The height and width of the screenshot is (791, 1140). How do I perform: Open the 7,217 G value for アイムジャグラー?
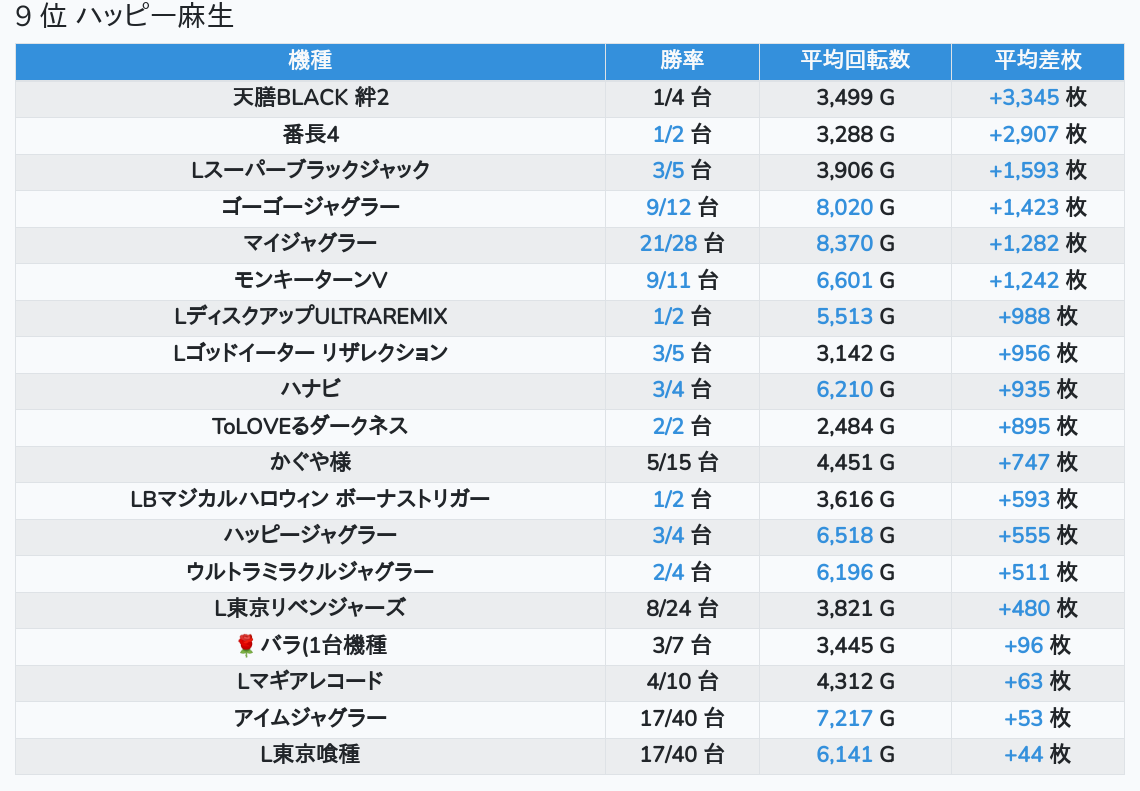tap(845, 718)
